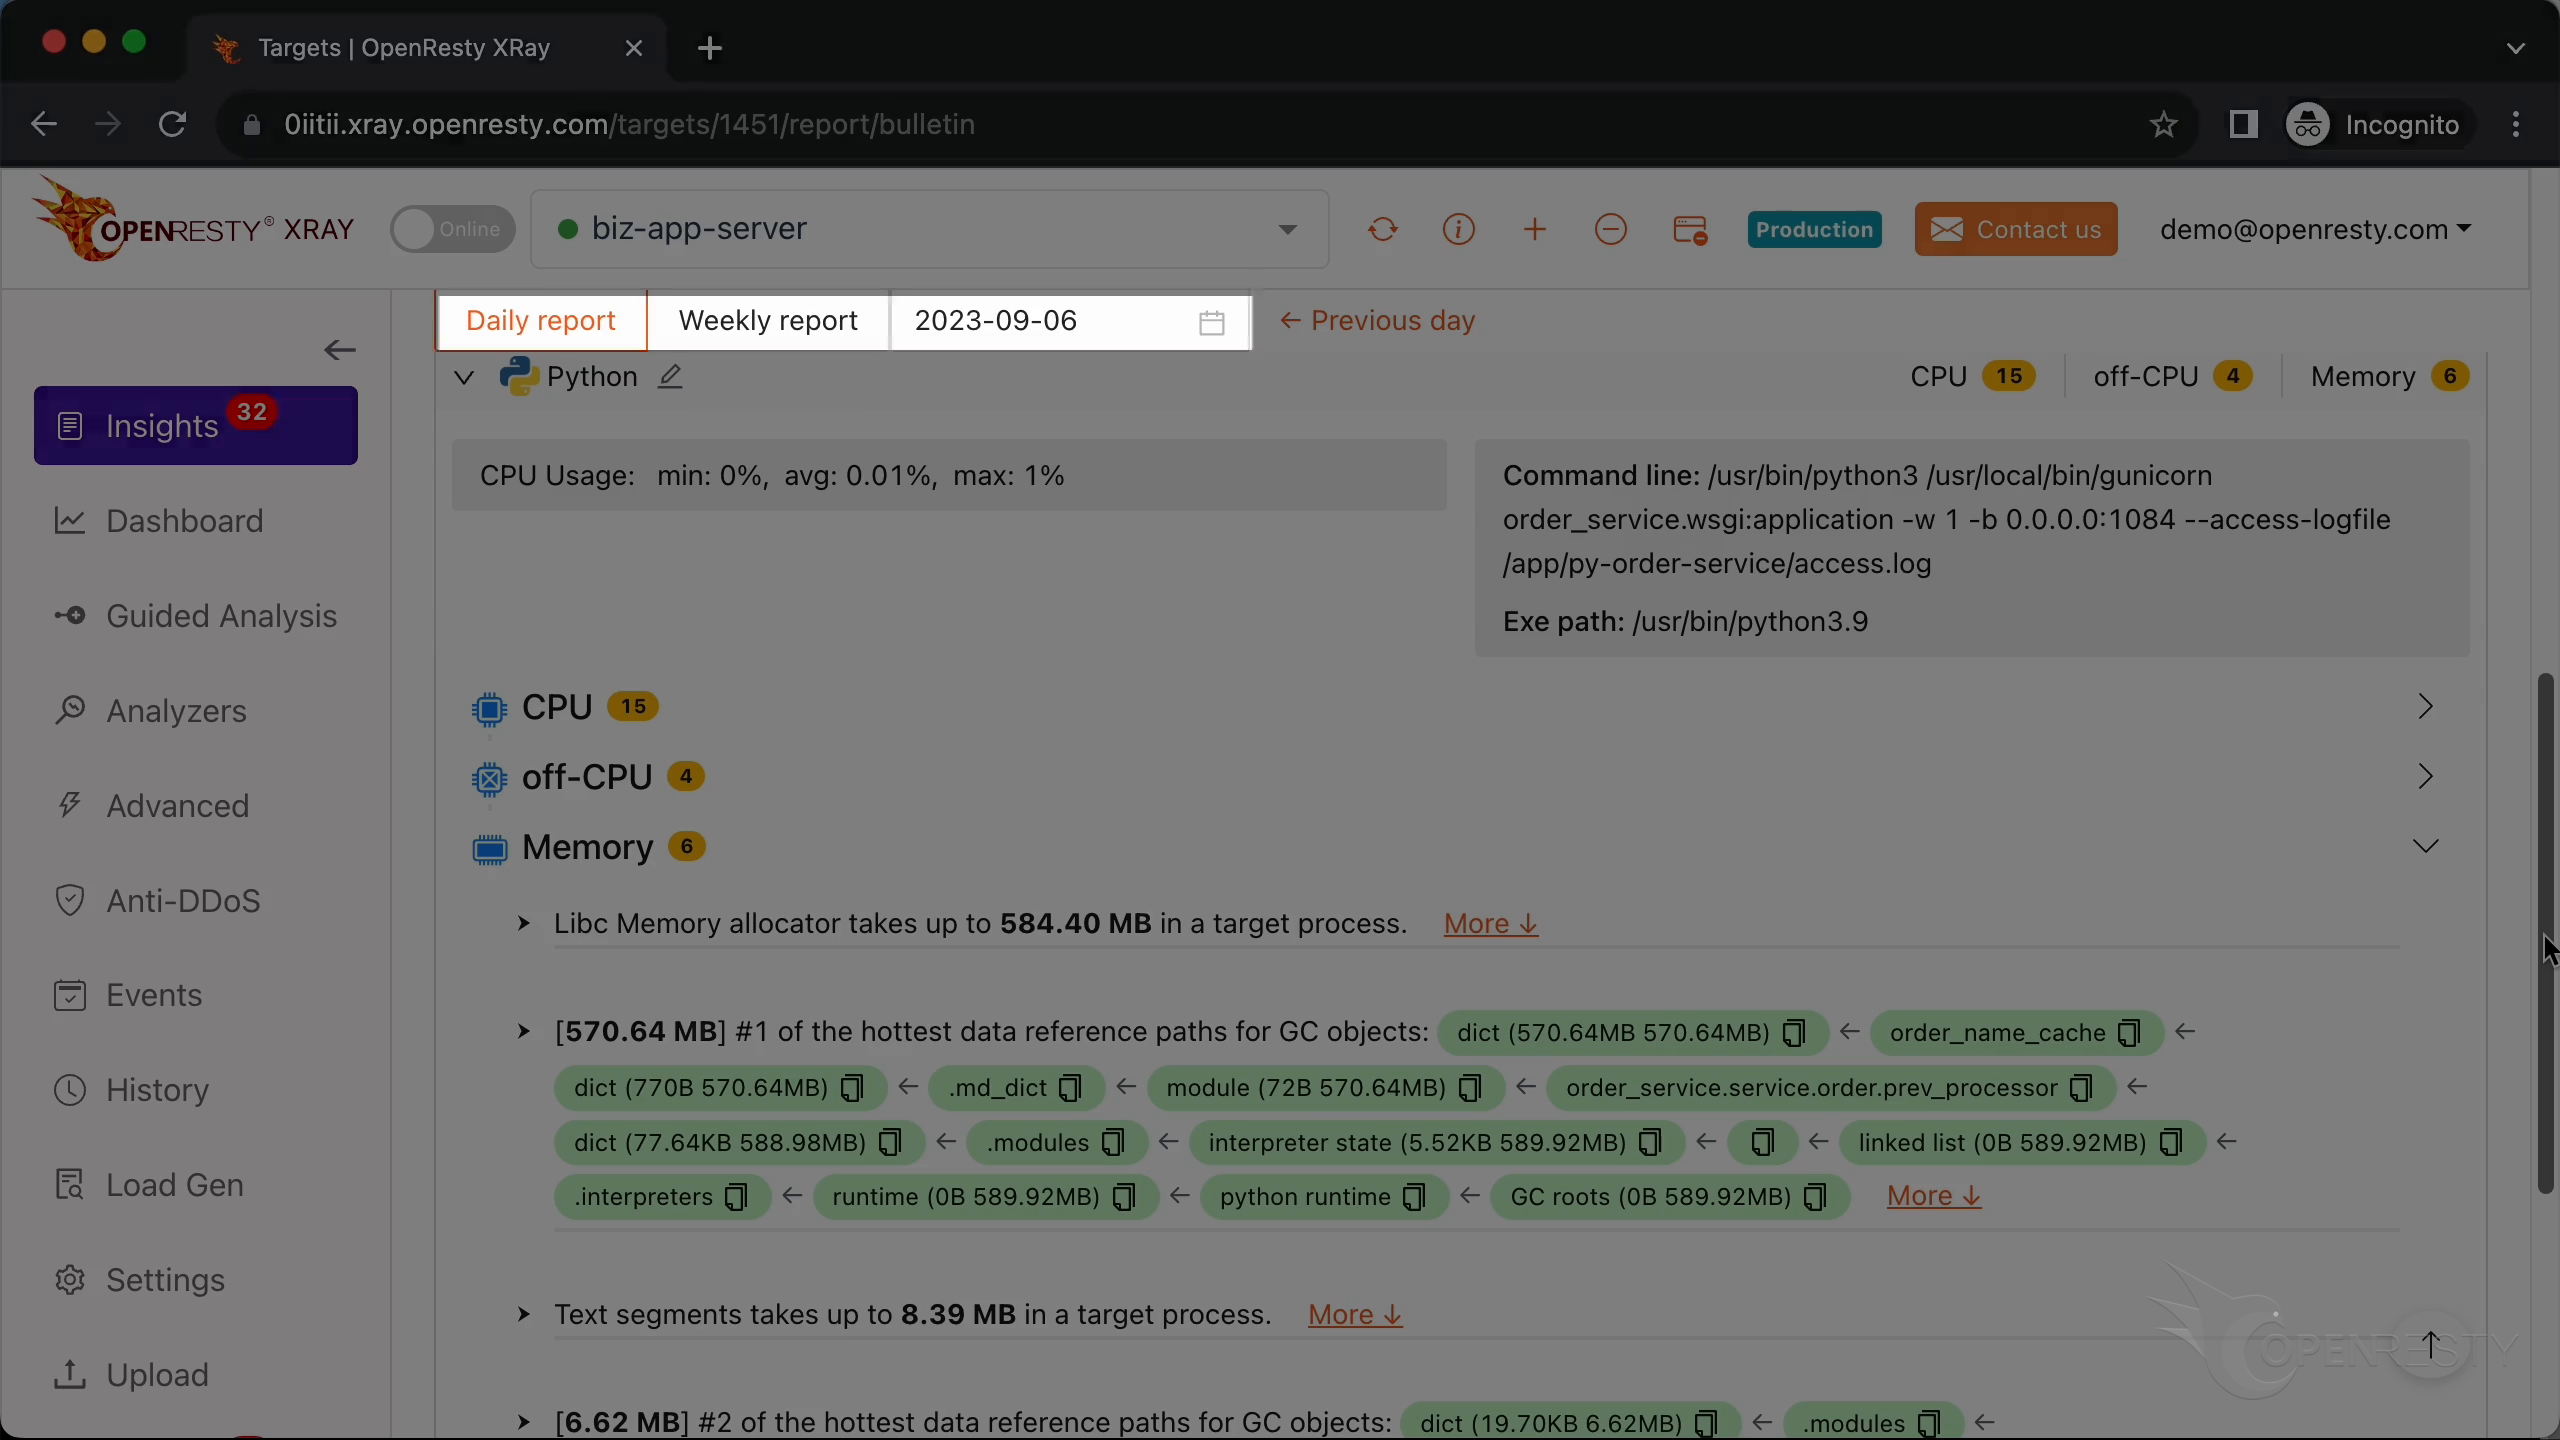
Task: Open Guided Analysis in the sidebar
Action: click(196, 616)
